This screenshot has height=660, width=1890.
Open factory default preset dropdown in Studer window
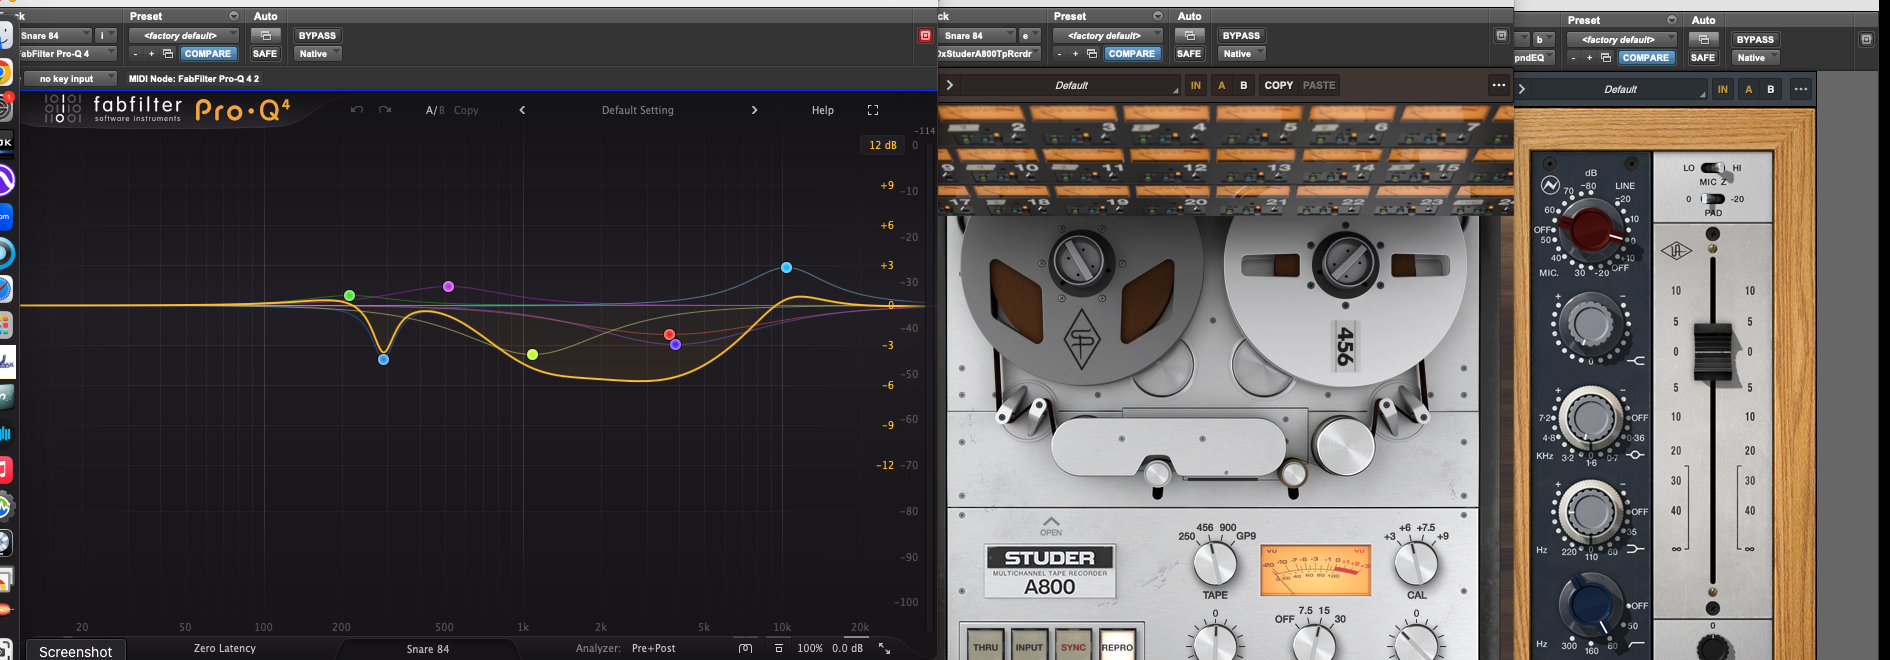(x=1107, y=35)
